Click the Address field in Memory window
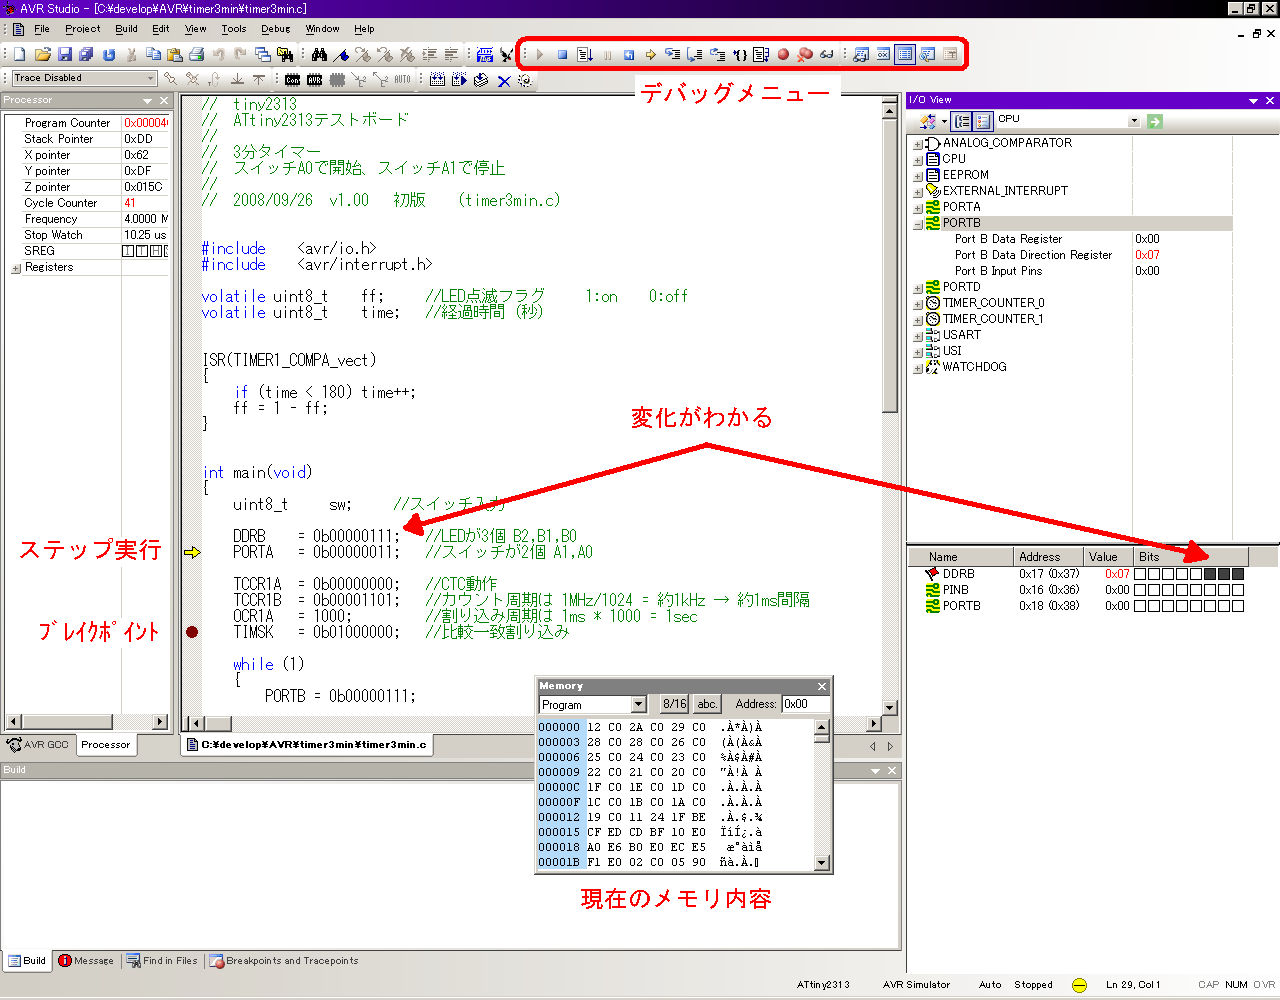1280x1000 pixels. point(804,704)
